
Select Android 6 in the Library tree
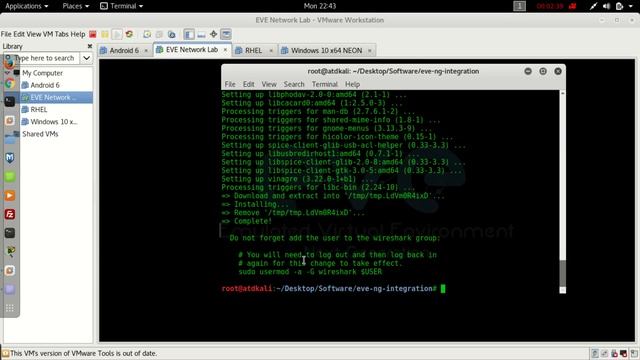pos(45,85)
